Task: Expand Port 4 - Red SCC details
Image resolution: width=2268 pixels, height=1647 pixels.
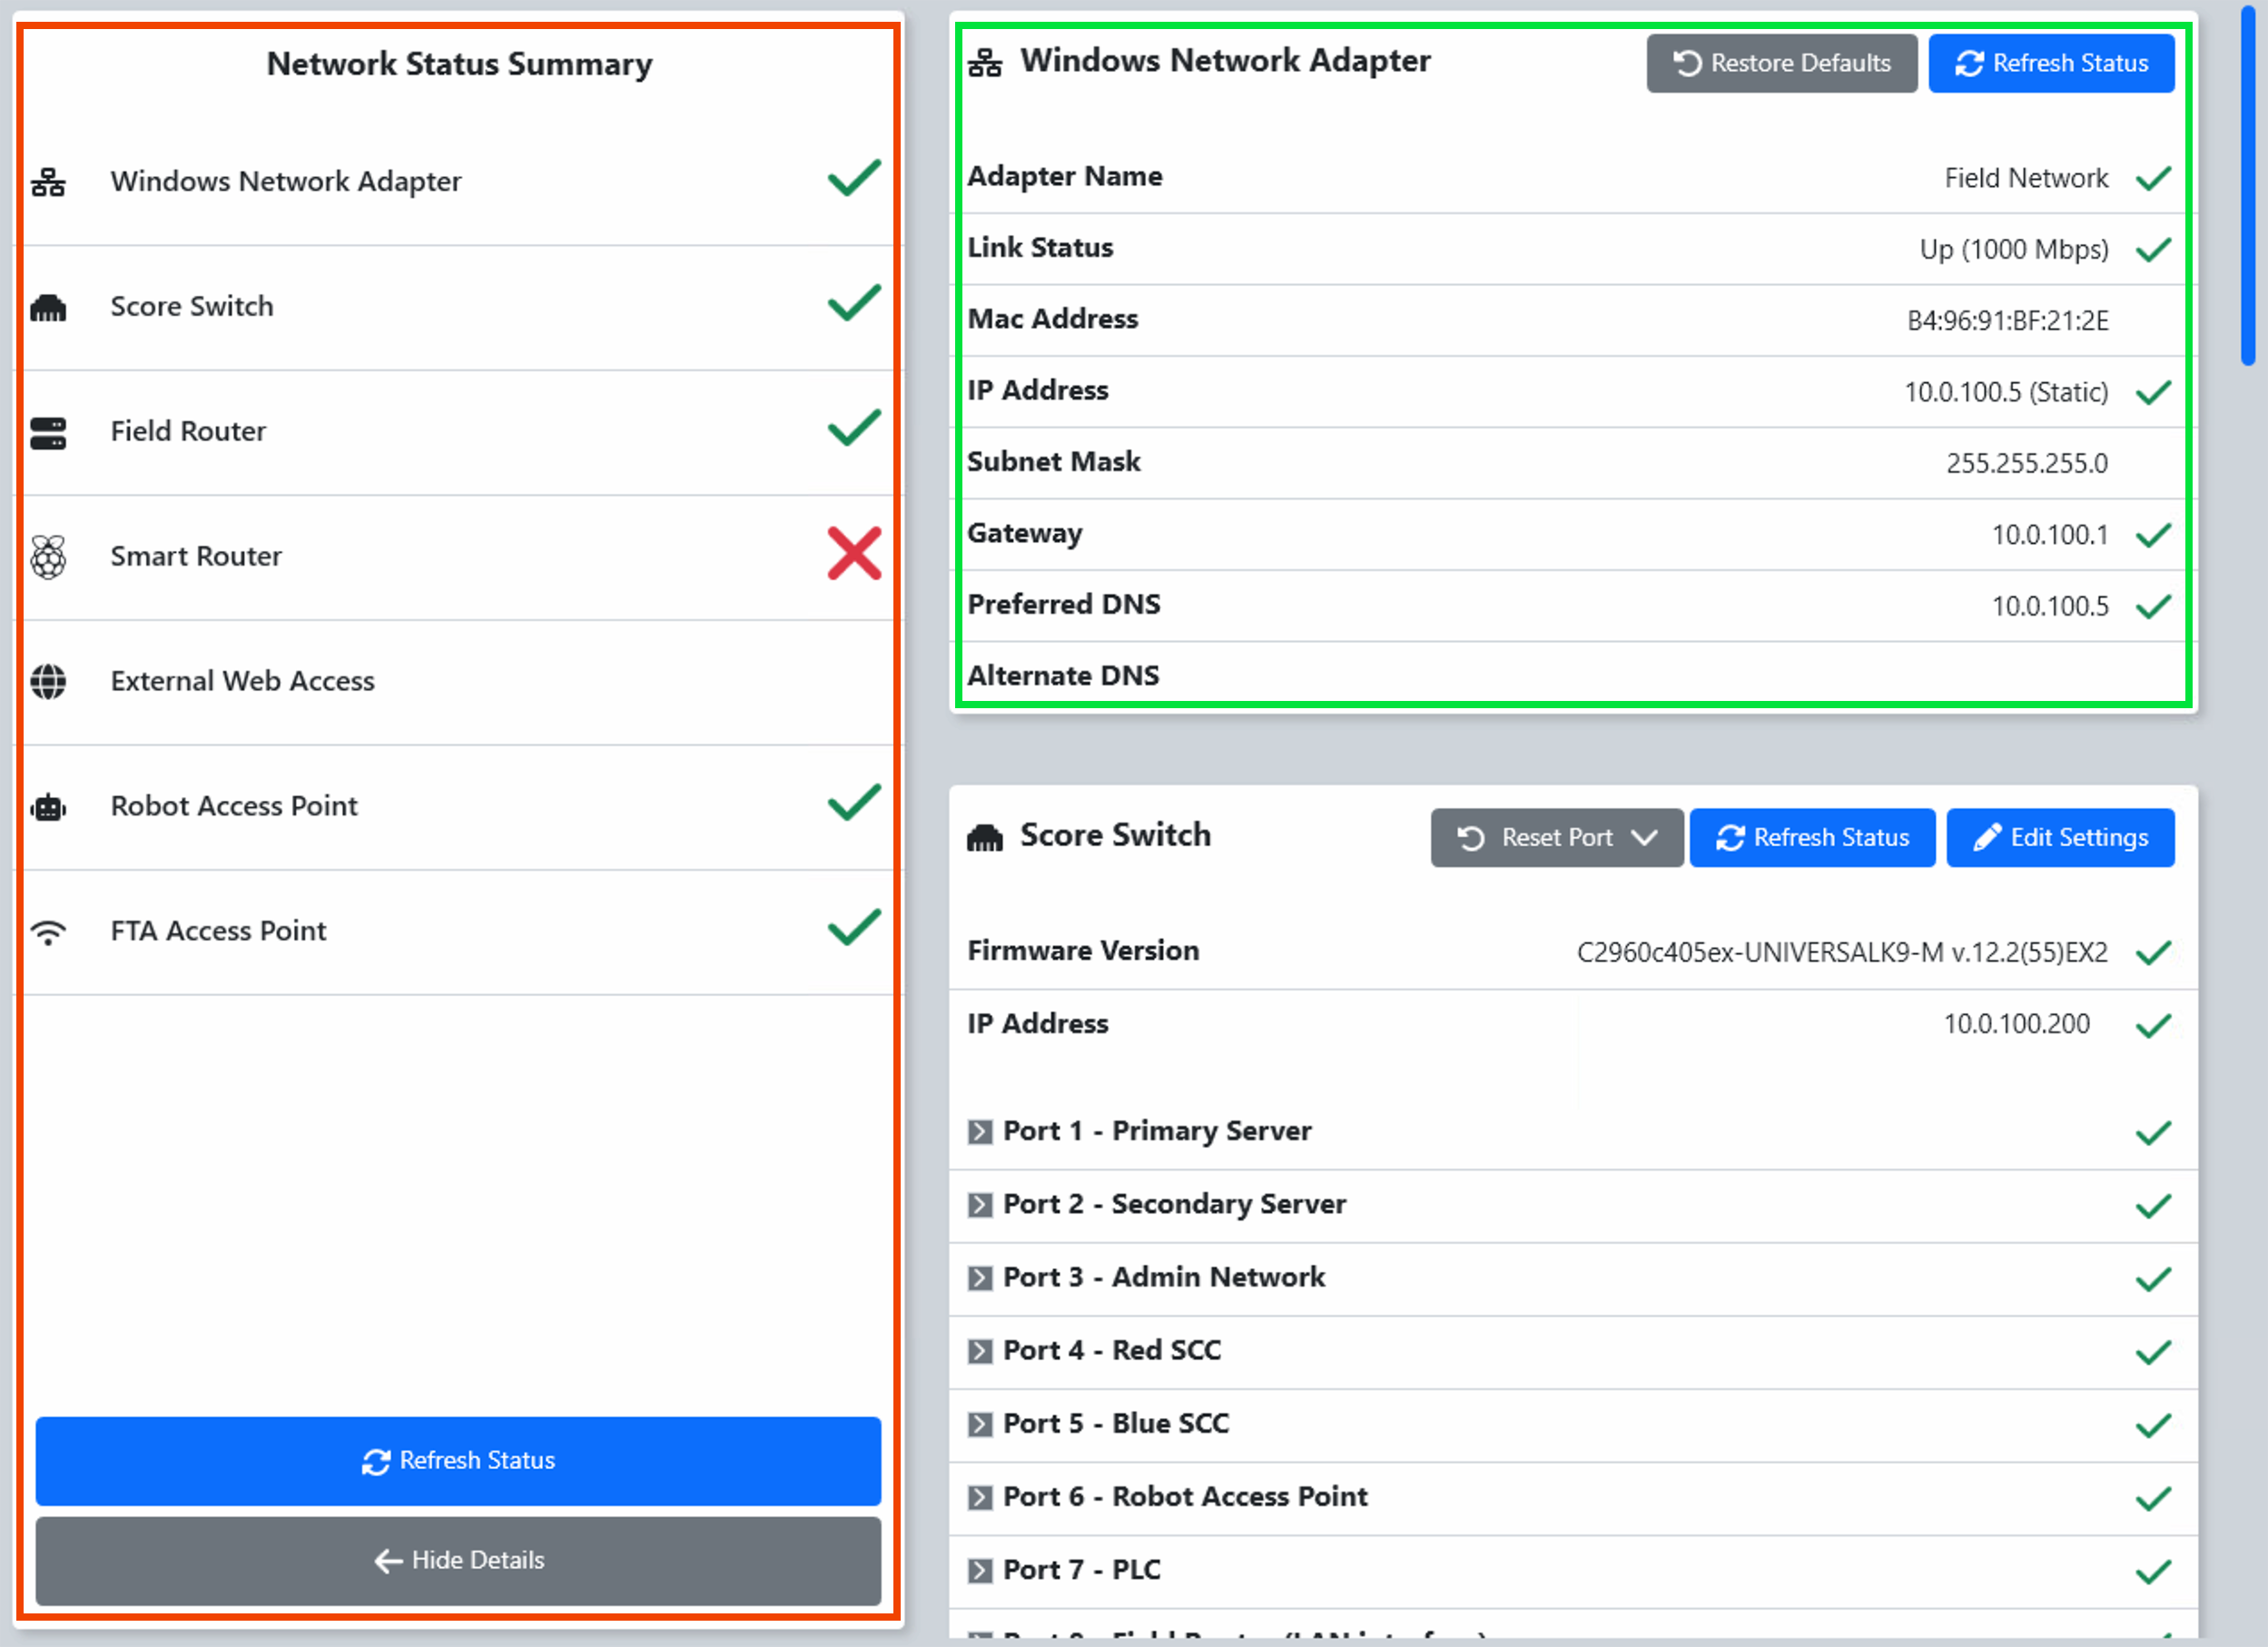Action: coord(980,1351)
